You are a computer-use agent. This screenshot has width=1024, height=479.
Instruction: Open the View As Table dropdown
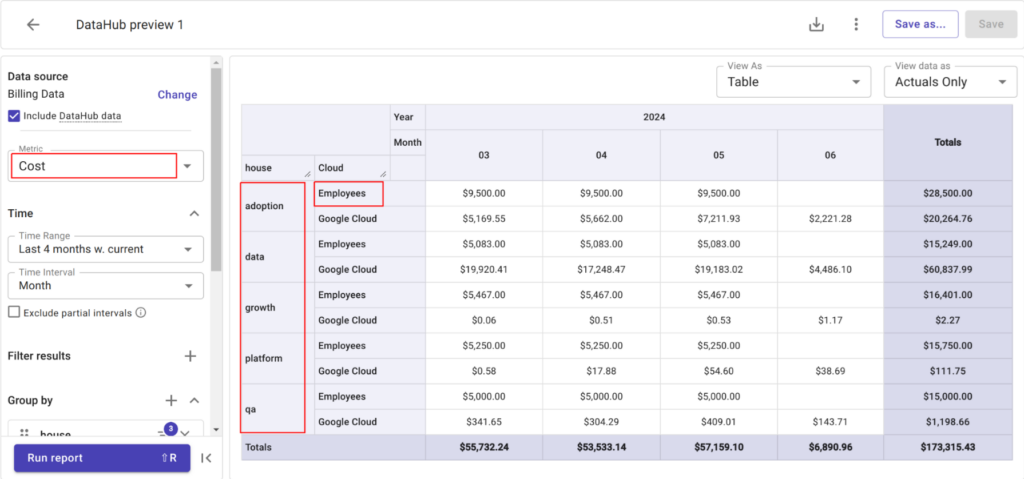click(x=793, y=82)
